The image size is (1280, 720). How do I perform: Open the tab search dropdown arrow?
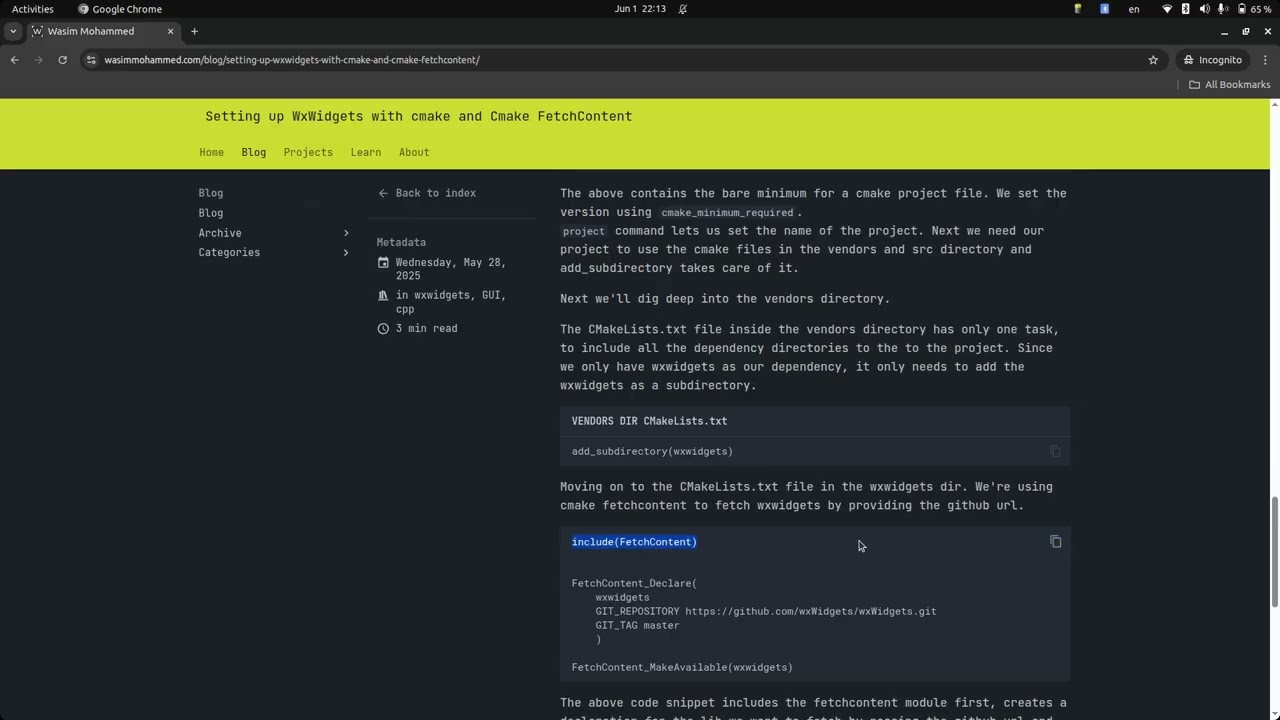[x=13, y=31]
